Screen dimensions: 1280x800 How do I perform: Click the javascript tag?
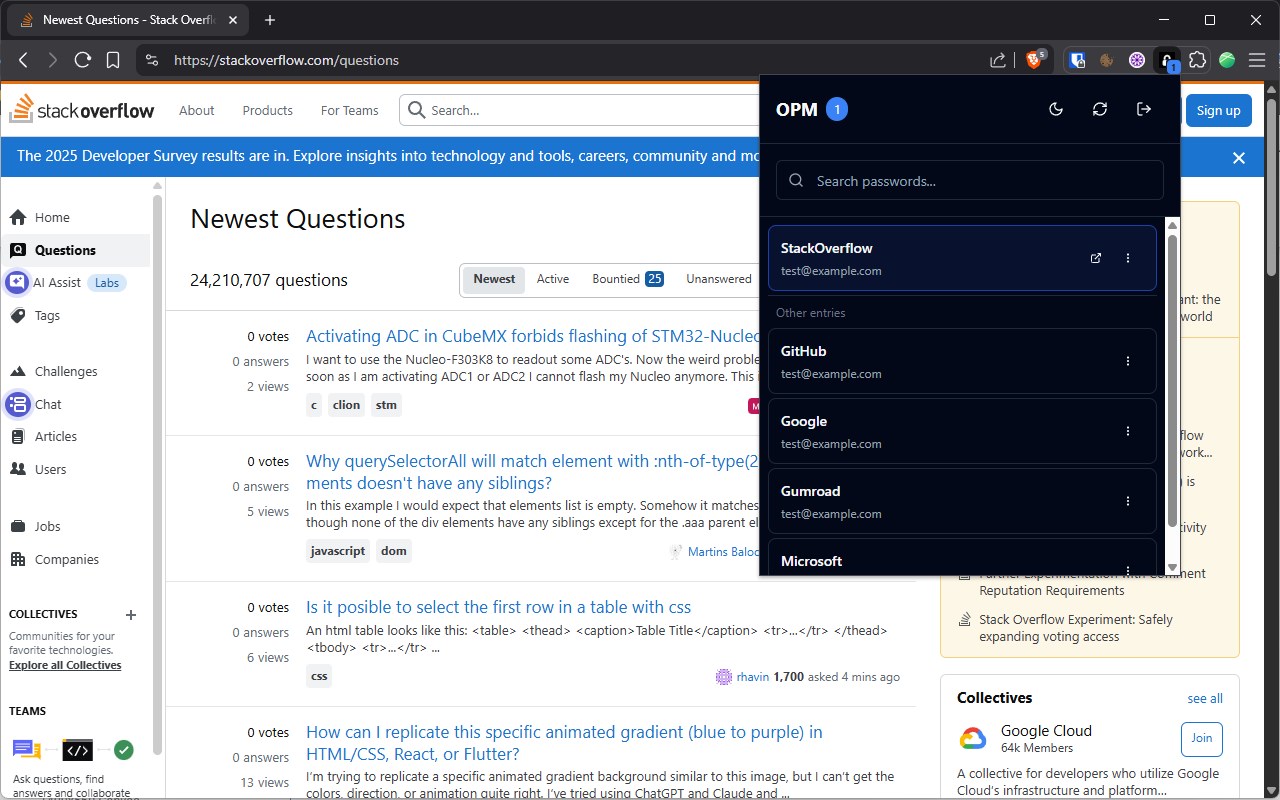[x=338, y=551]
